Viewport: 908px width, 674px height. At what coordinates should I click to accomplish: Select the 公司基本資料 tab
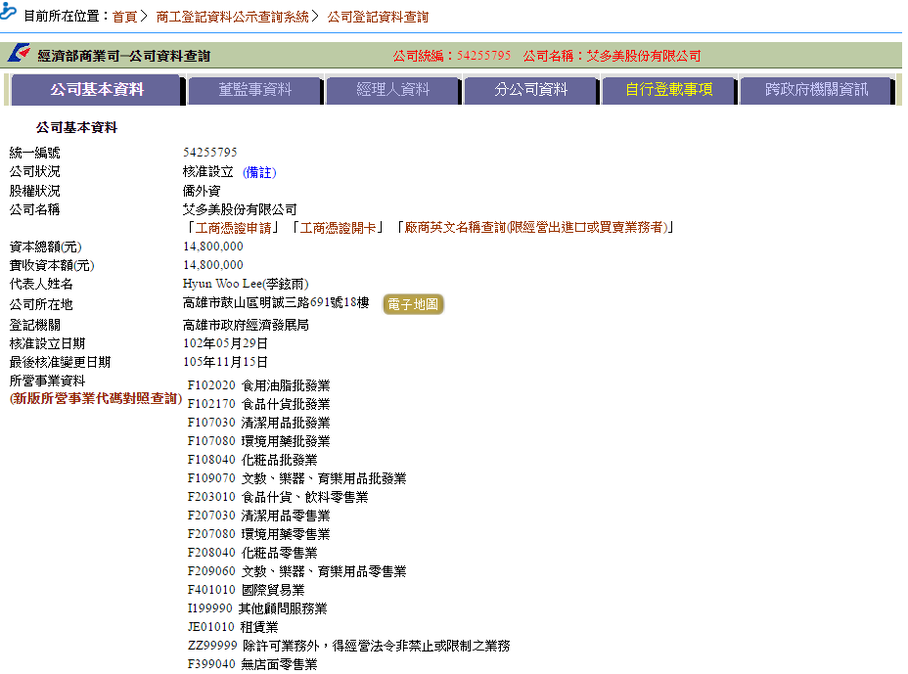pos(97,90)
